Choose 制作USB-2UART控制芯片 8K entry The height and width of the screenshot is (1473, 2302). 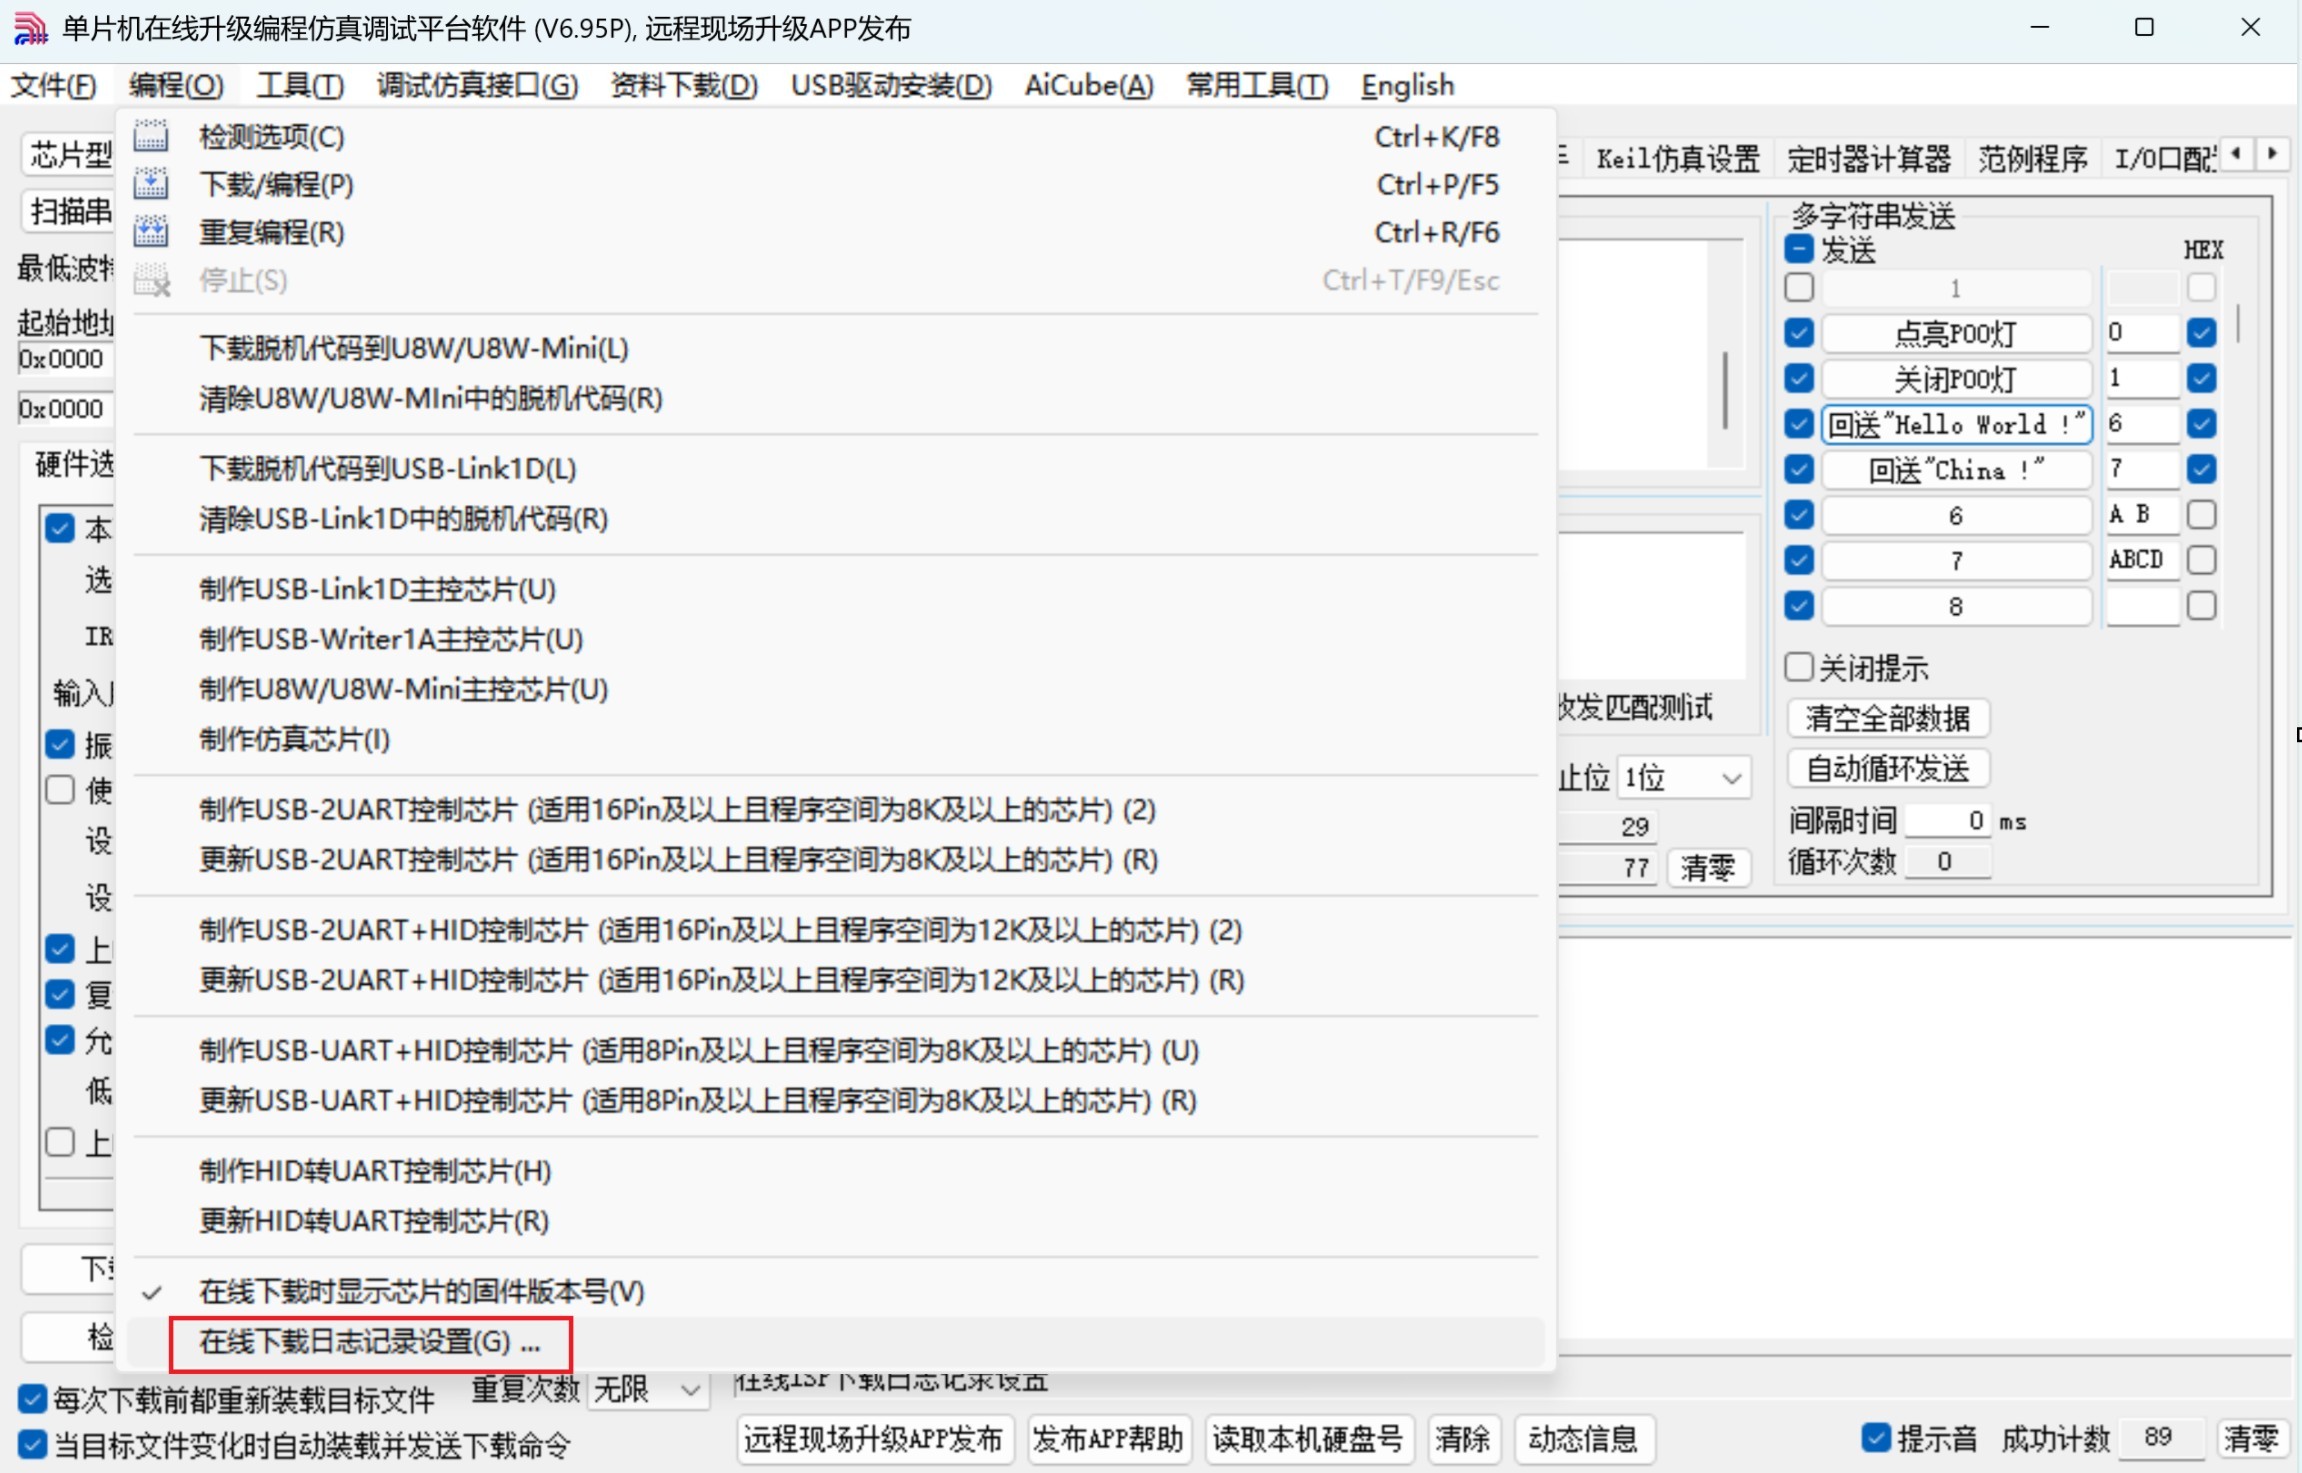(835, 809)
